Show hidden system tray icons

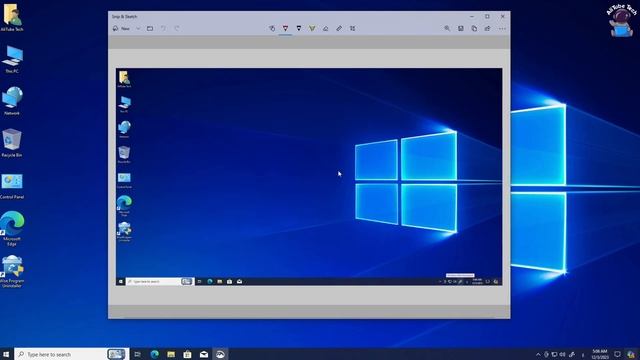(538, 354)
